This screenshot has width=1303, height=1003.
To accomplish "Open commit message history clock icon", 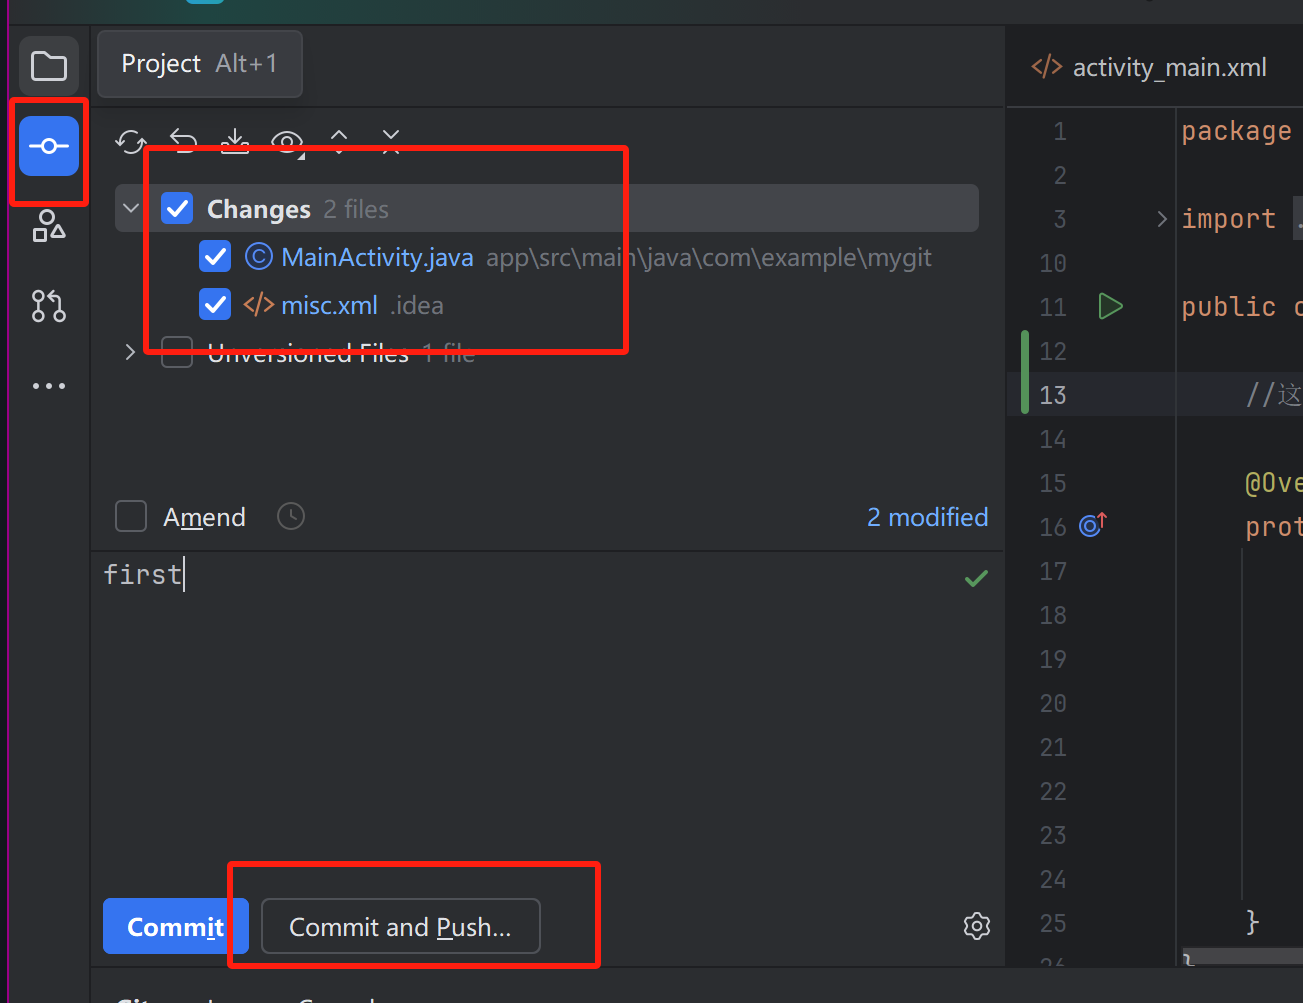I will coord(291,516).
